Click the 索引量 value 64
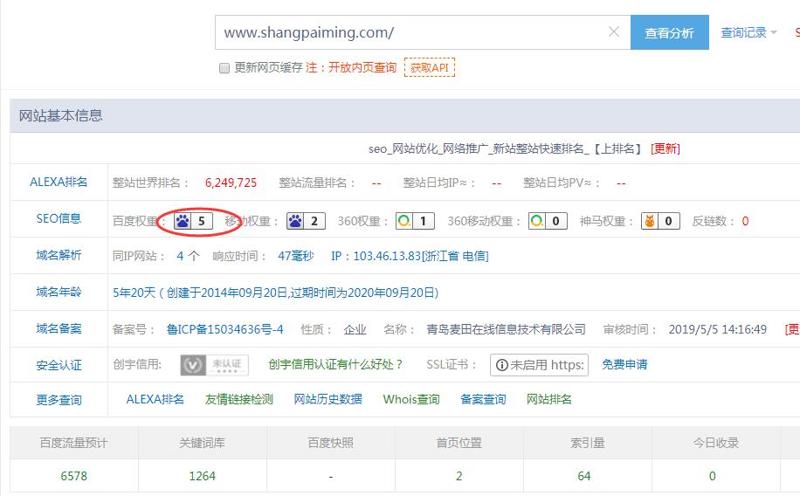The image size is (800, 496). coord(584,476)
